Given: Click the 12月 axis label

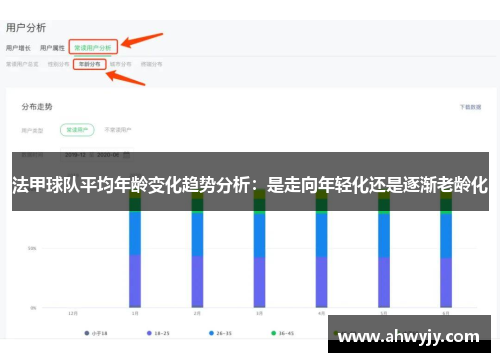Looking at the screenshot, I should [x=73, y=313].
